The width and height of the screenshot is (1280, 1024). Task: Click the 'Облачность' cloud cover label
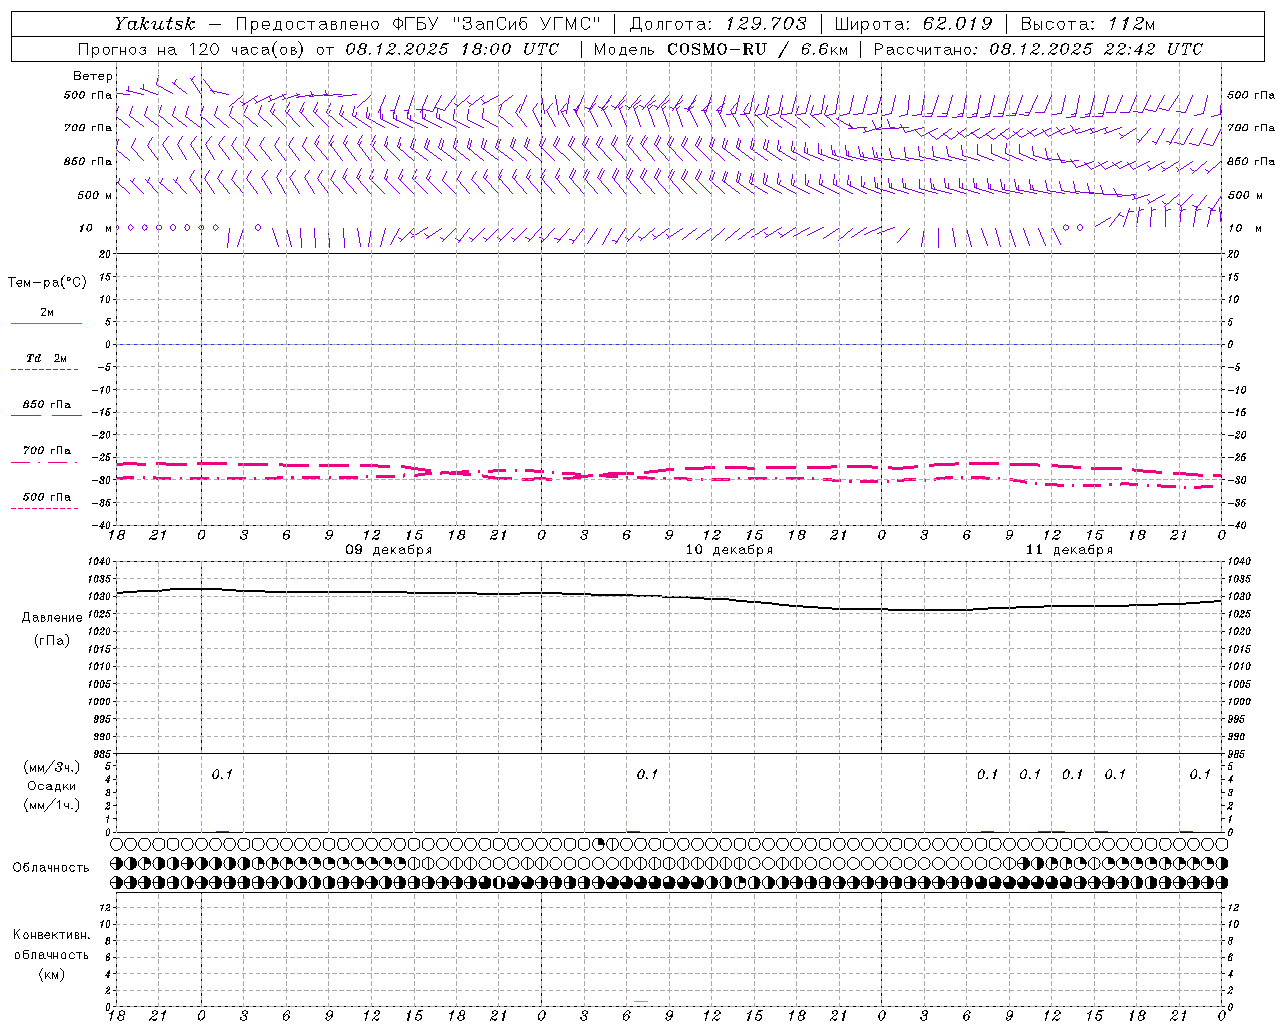[x=51, y=868]
